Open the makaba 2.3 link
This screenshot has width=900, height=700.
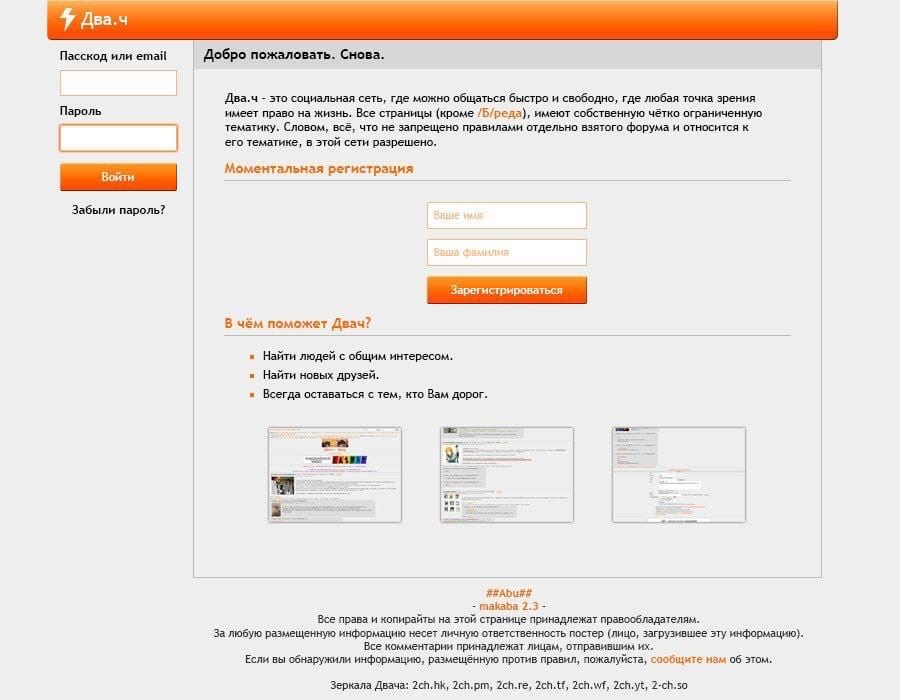(x=509, y=606)
